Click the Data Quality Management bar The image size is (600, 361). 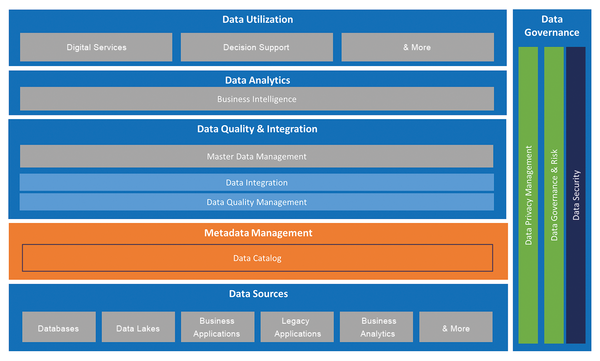(x=257, y=202)
